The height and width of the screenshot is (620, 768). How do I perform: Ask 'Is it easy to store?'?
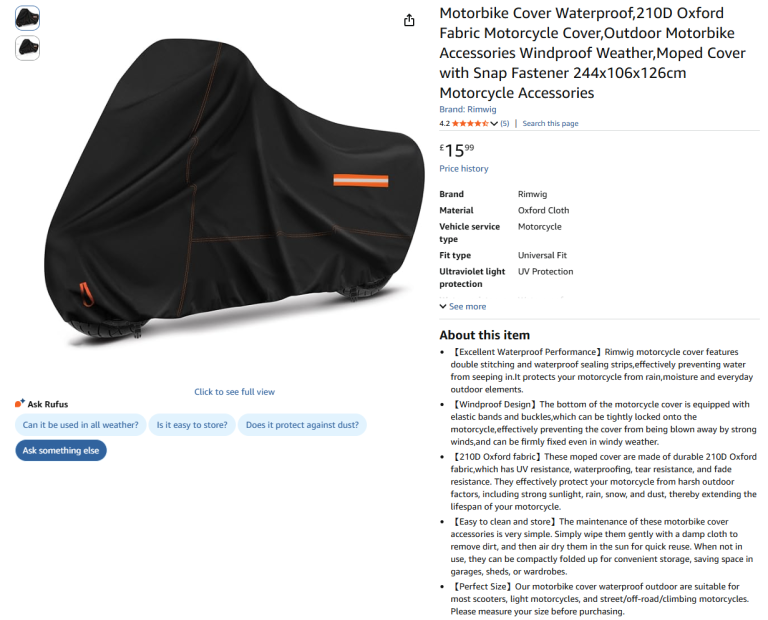(192, 425)
